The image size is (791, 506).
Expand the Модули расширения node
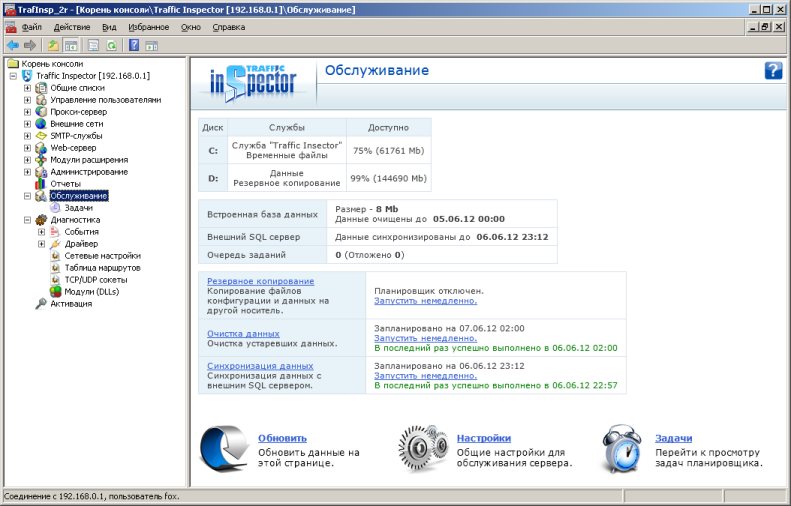pyautogui.click(x=27, y=160)
